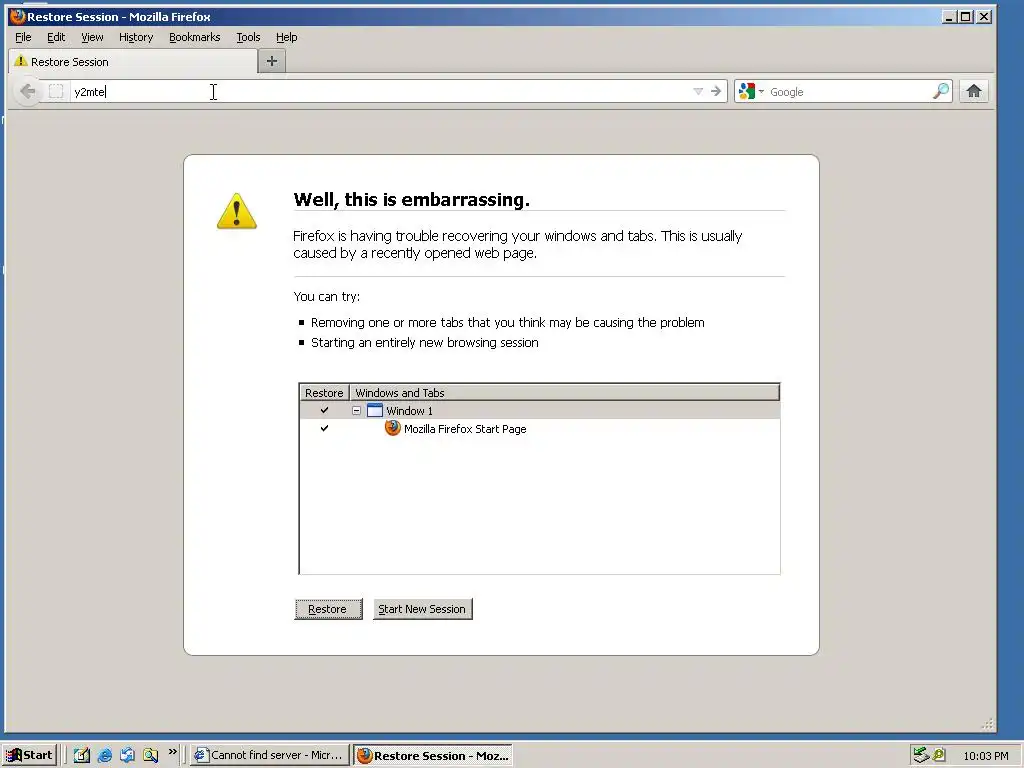Open the History menu
Viewport: 1024px width, 768px height.
point(136,37)
